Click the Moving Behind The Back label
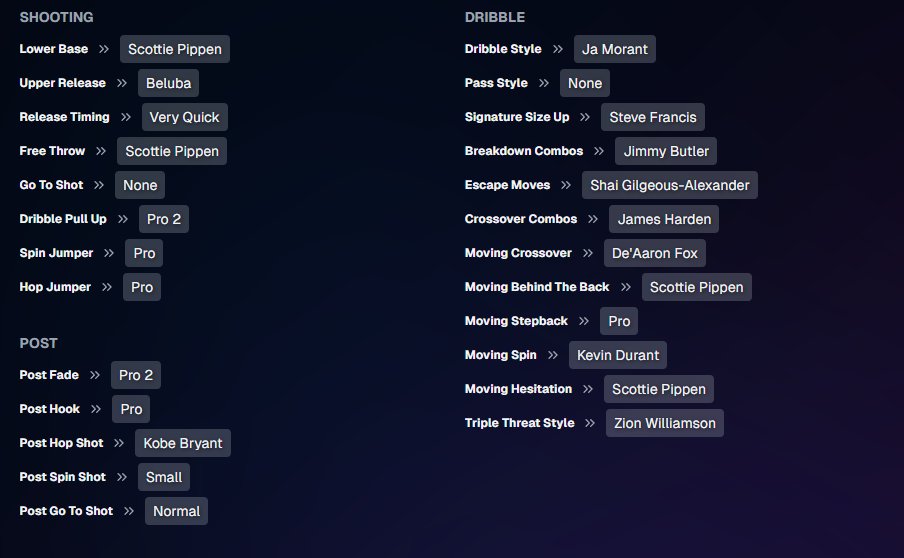 click(x=537, y=287)
